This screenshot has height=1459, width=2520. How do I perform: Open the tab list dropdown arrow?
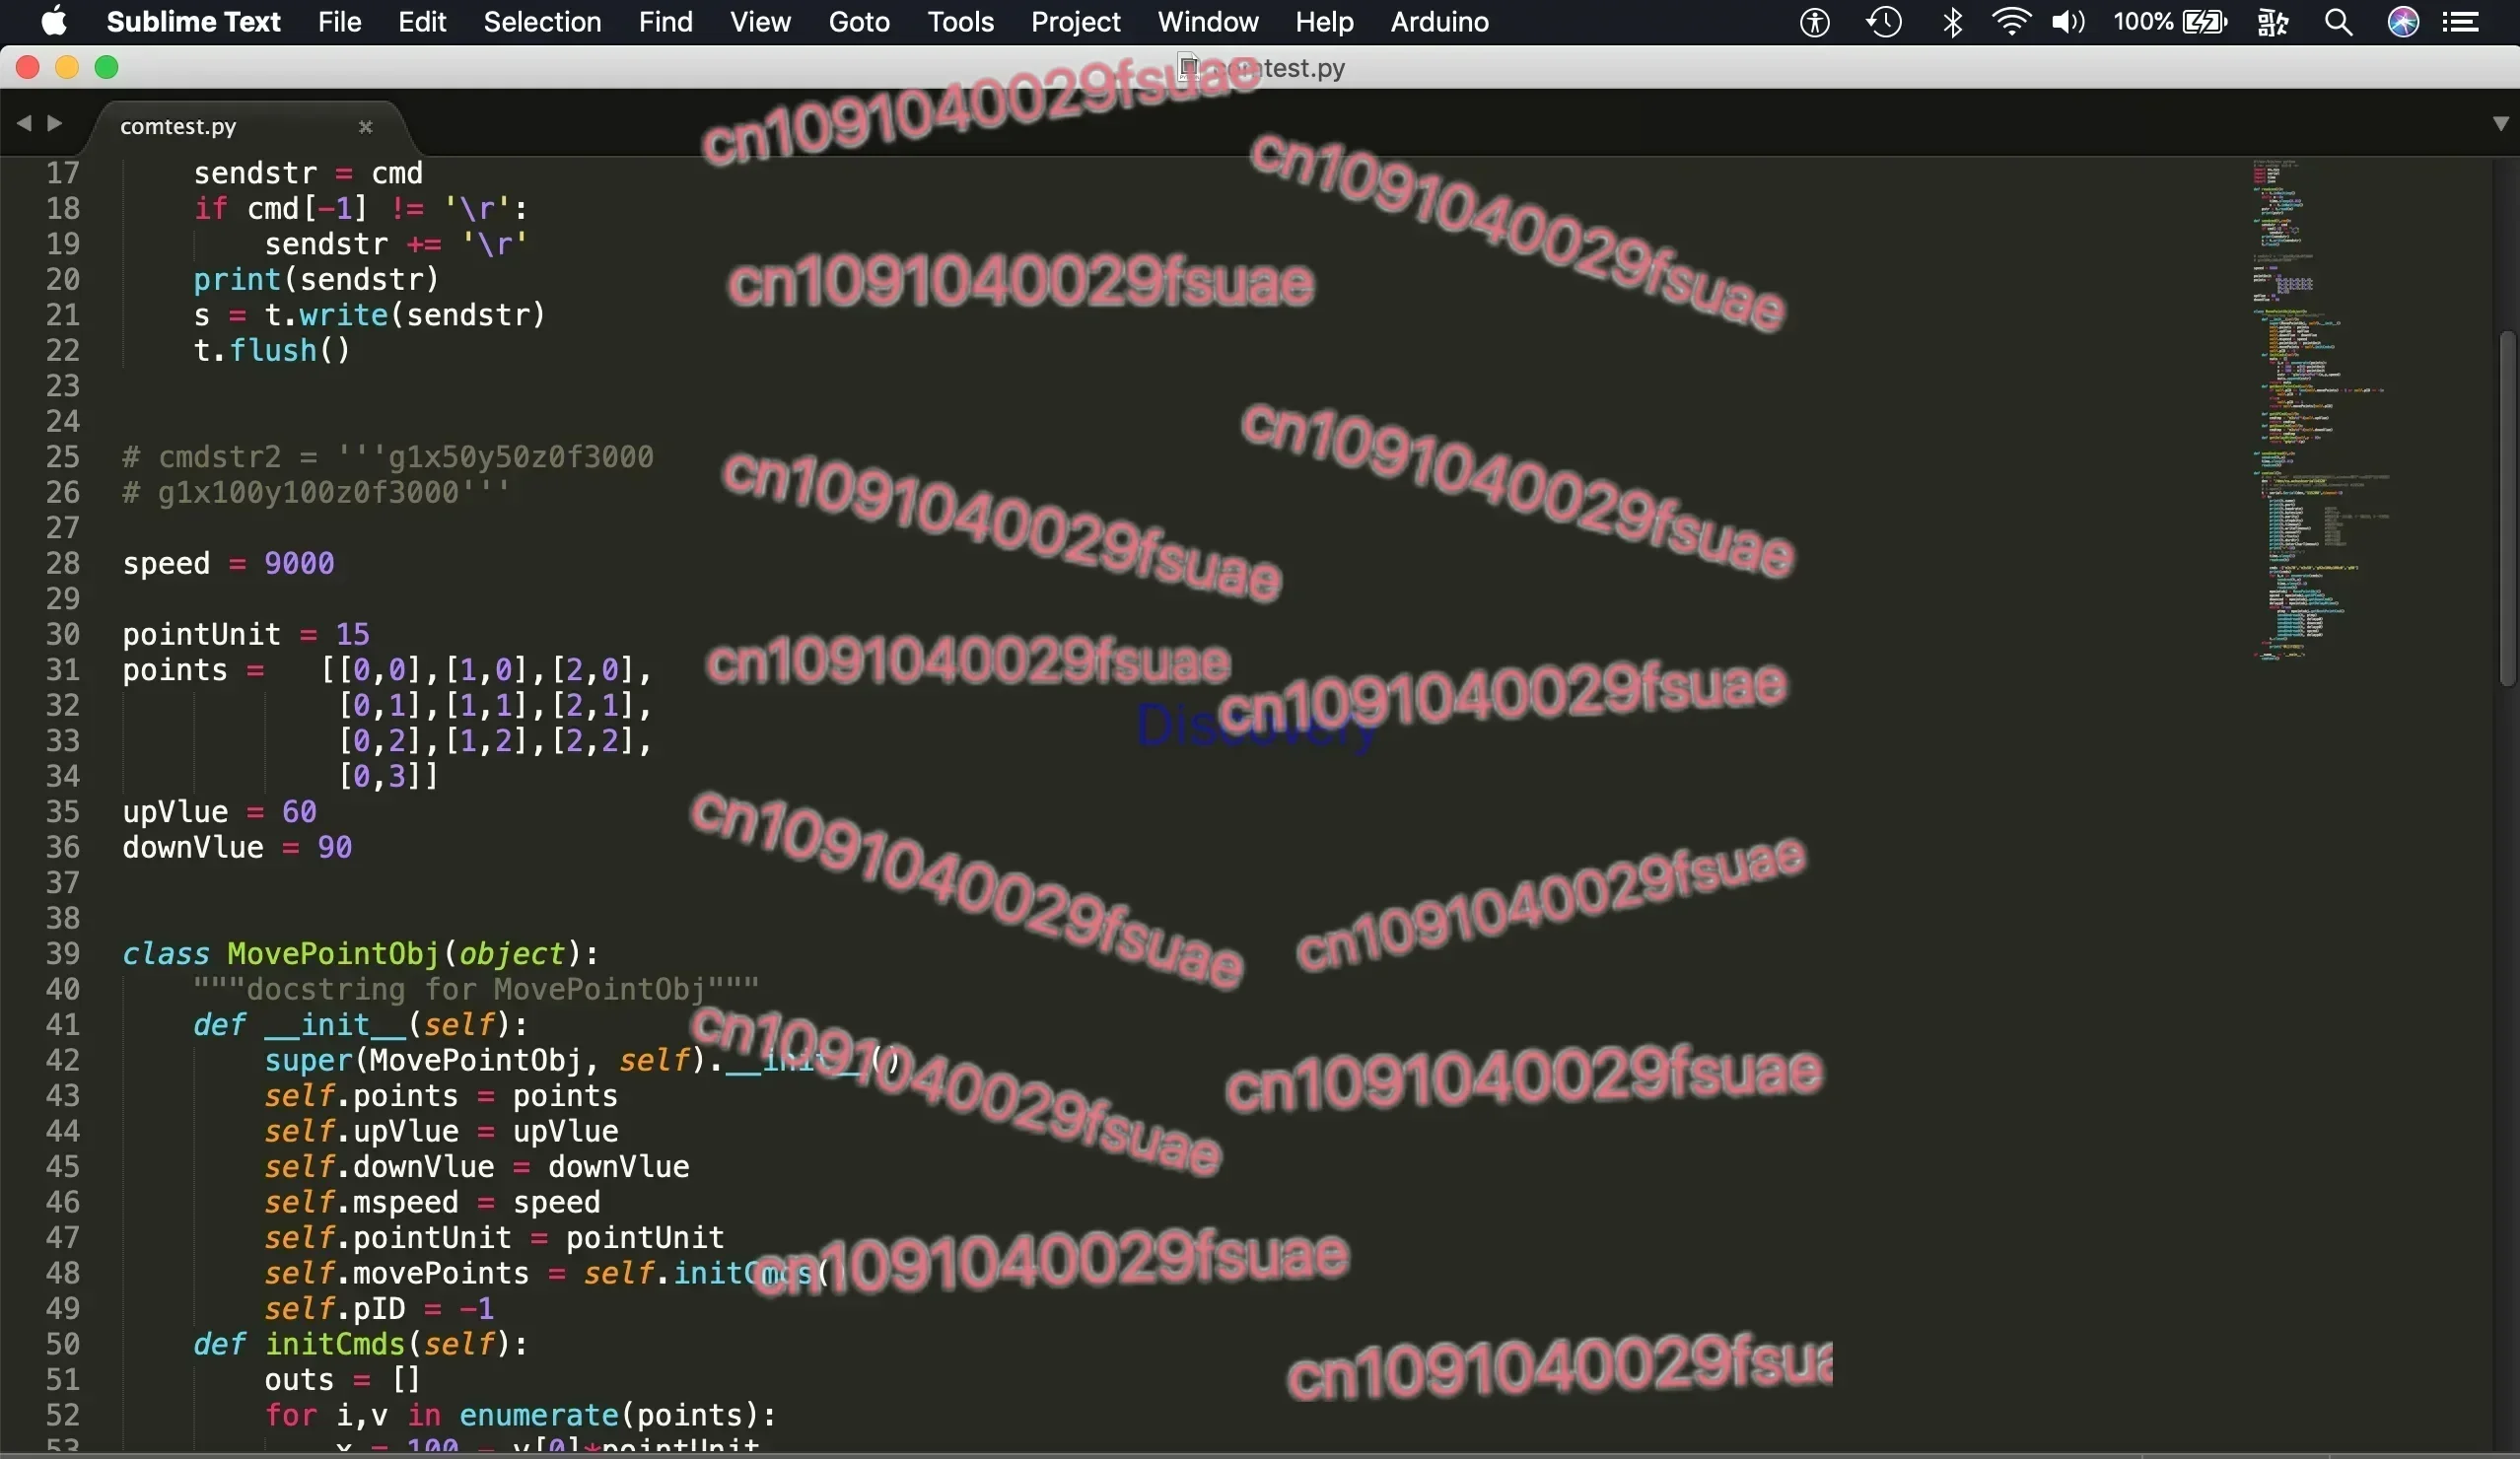2500,123
